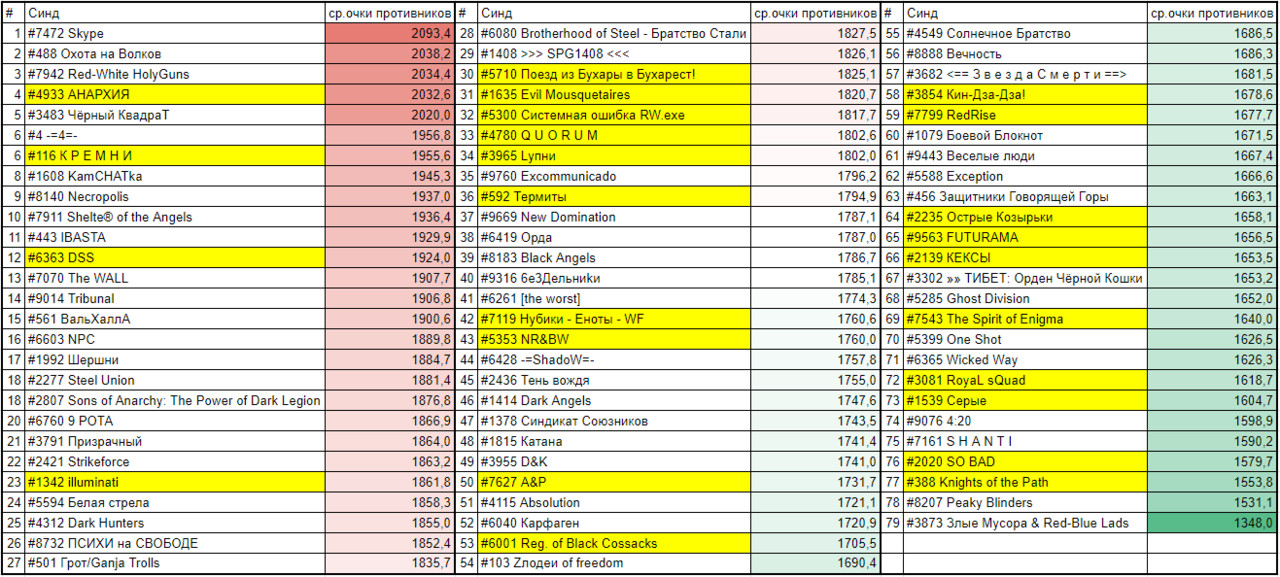This screenshot has width=1280, height=577.
Task: Click '#9760 Excommunicado' cell
Action: click(613, 176)
